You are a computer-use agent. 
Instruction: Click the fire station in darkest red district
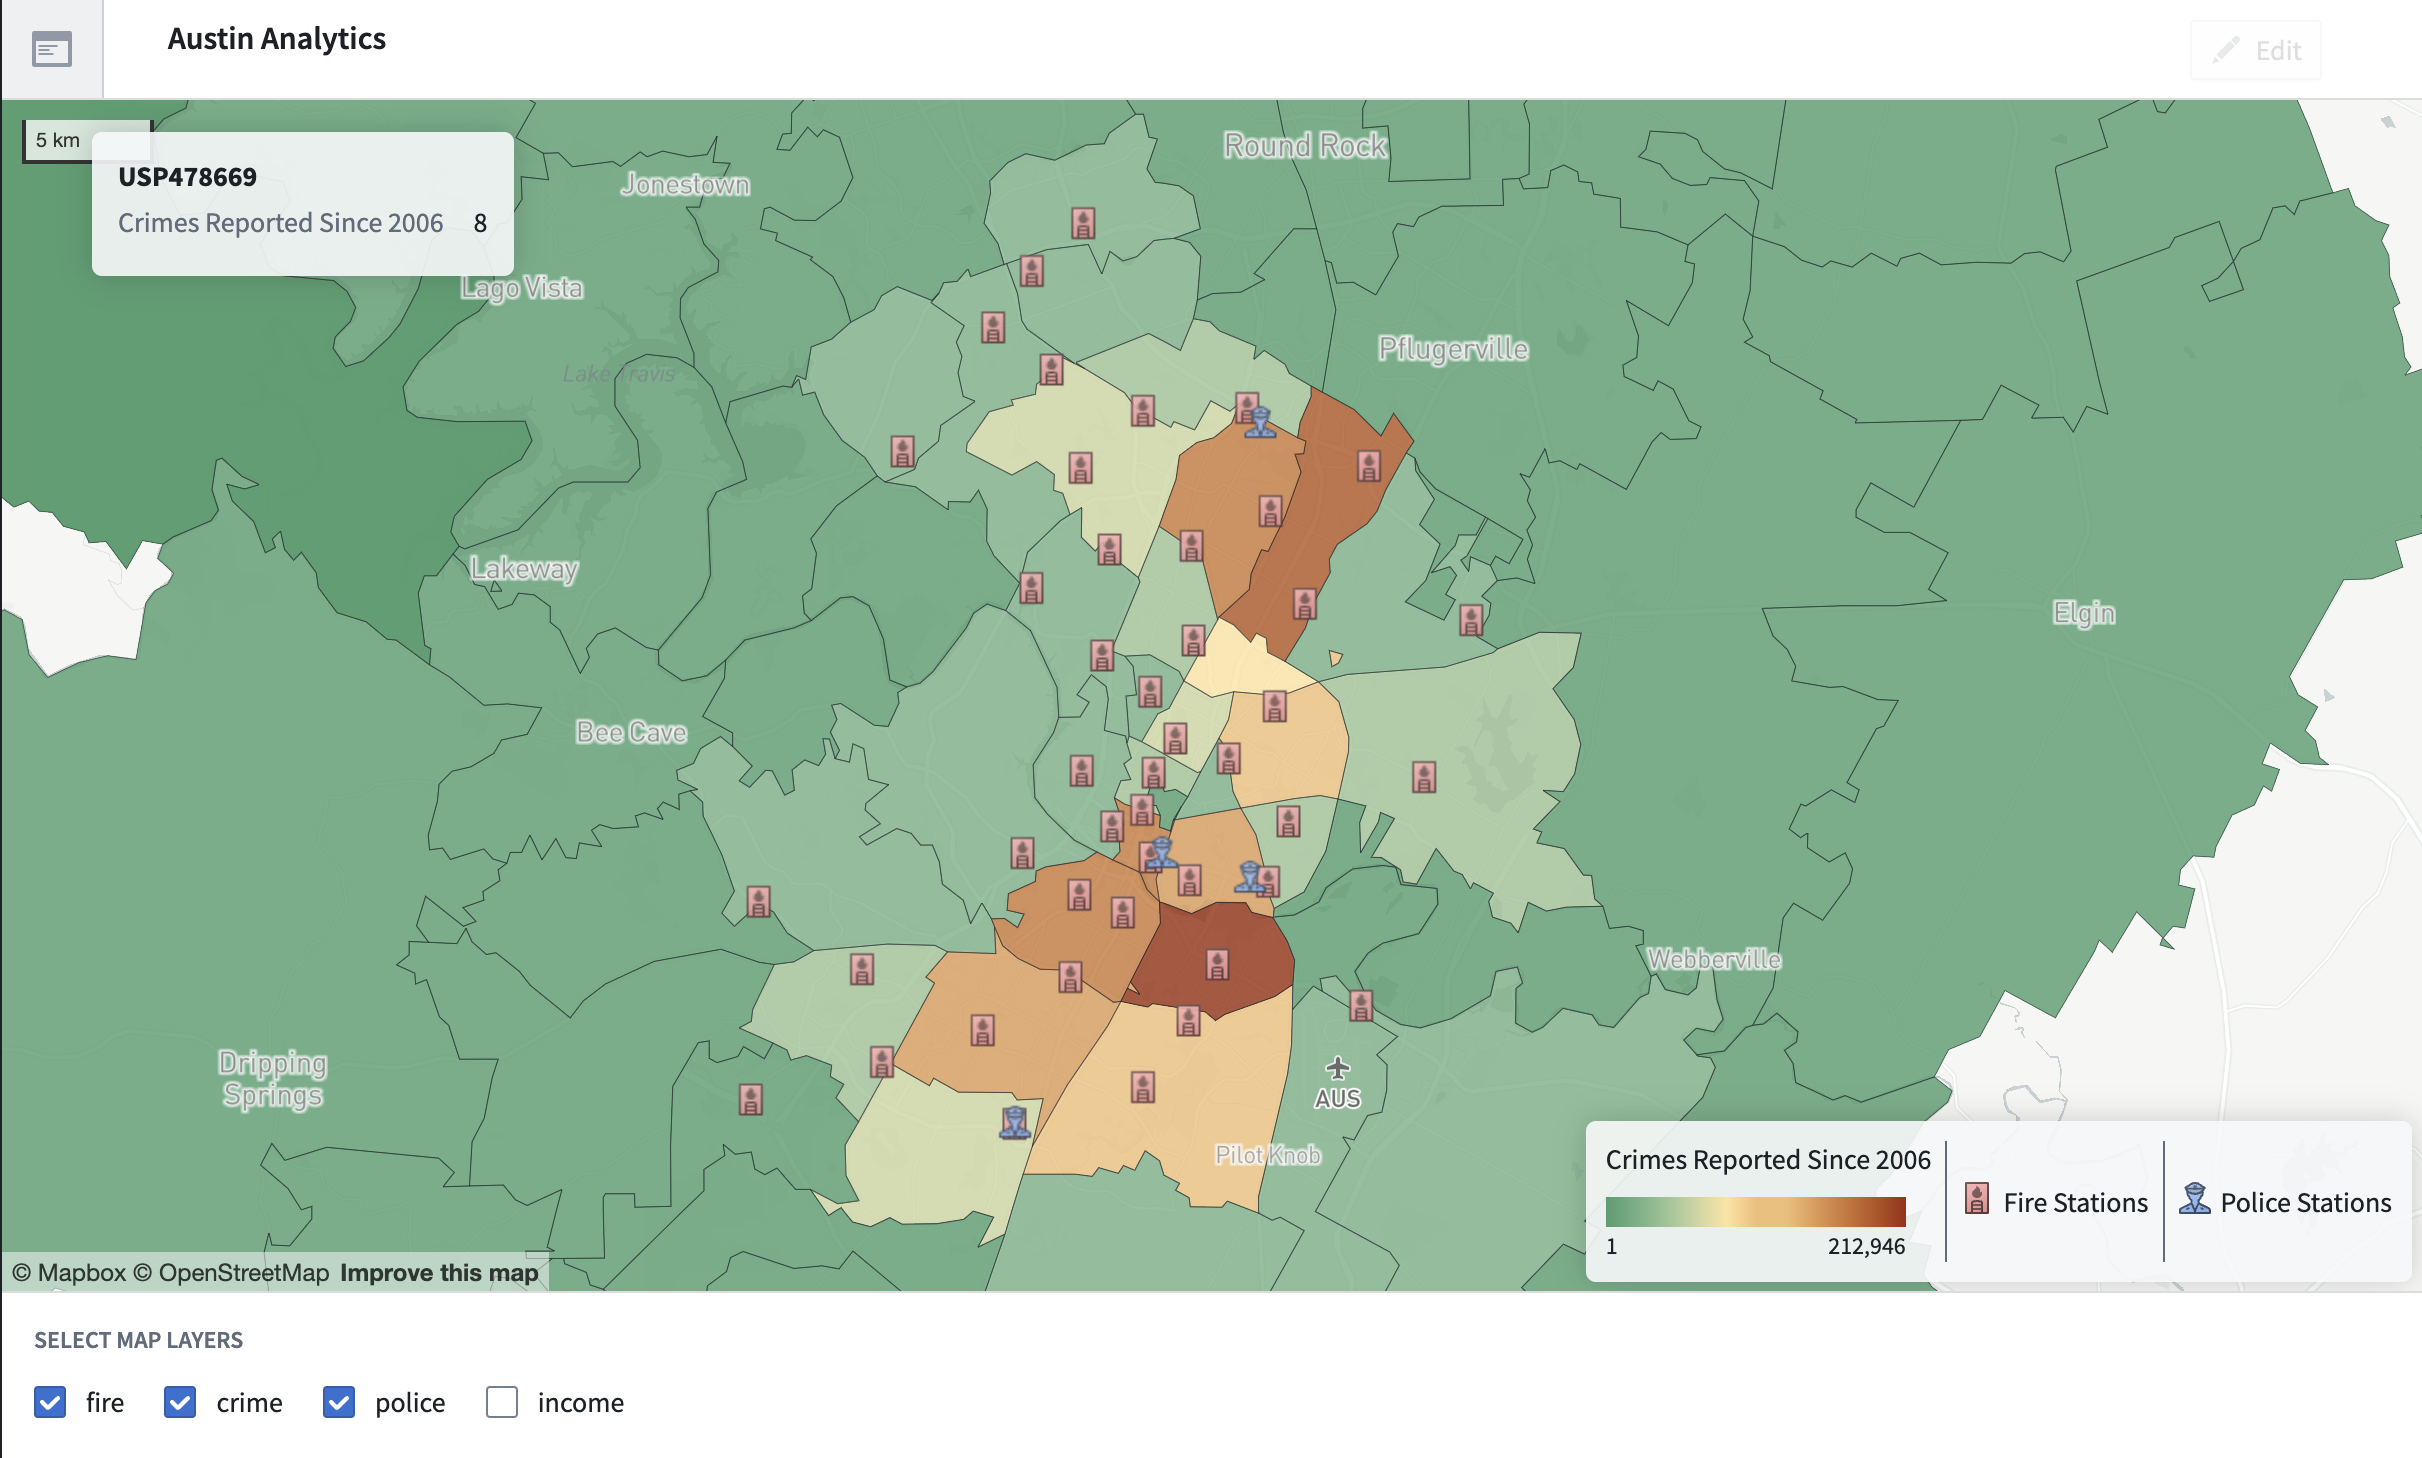[1217, 964]
